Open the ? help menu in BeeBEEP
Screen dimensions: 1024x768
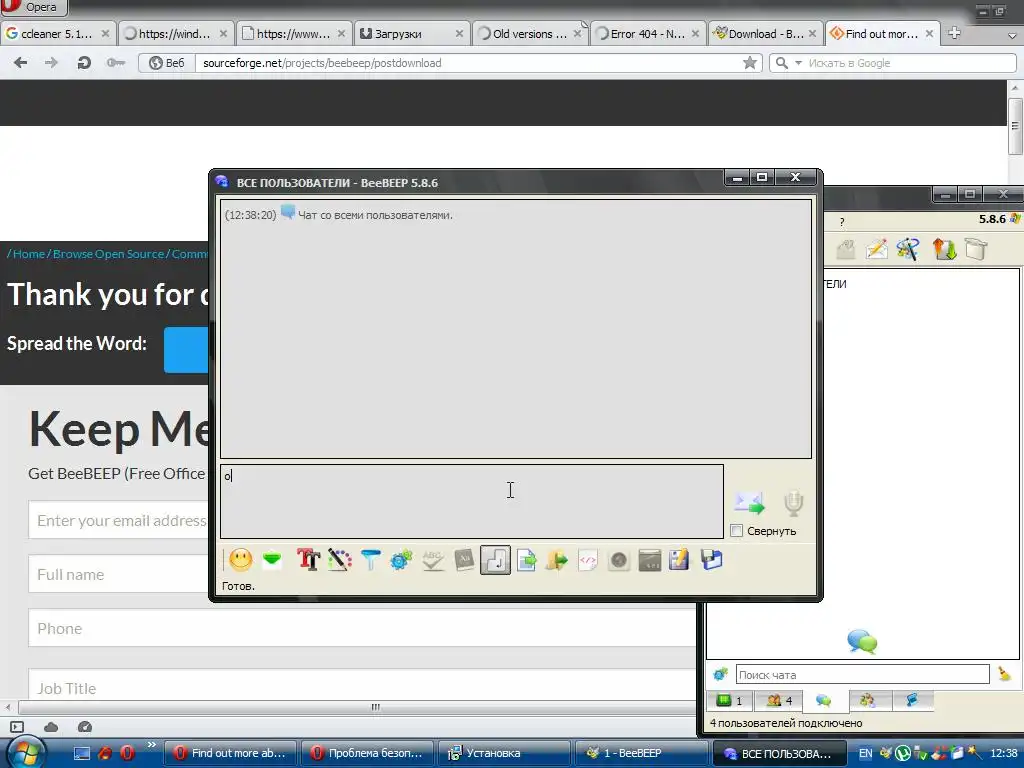tap(842, 222)
